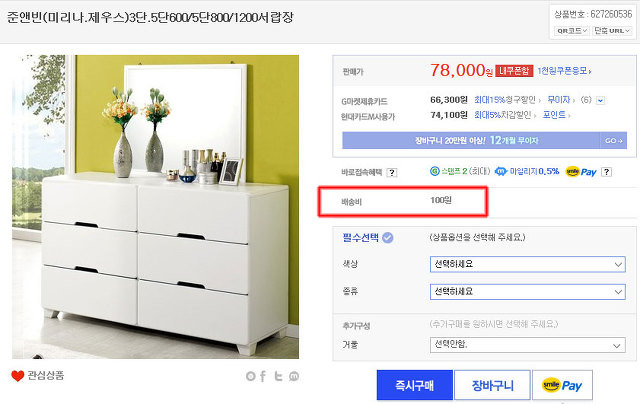Viewport: 640px width, 404px height.
Task: Click the question mark after Smile Pay
Action: point(607,172)
